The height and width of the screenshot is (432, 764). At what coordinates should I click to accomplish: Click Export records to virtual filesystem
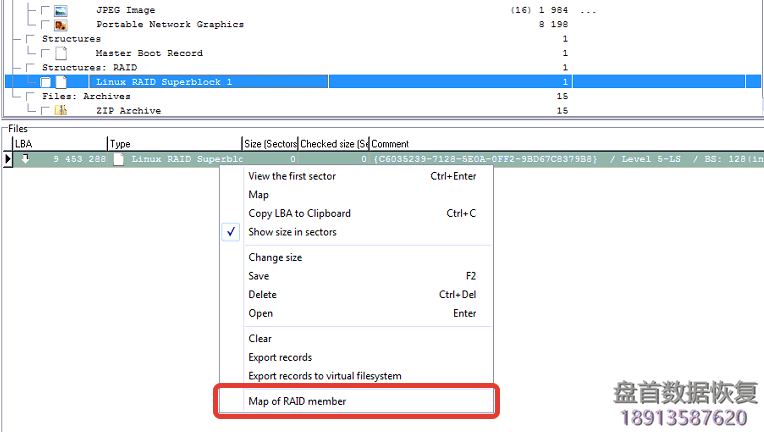324,376
